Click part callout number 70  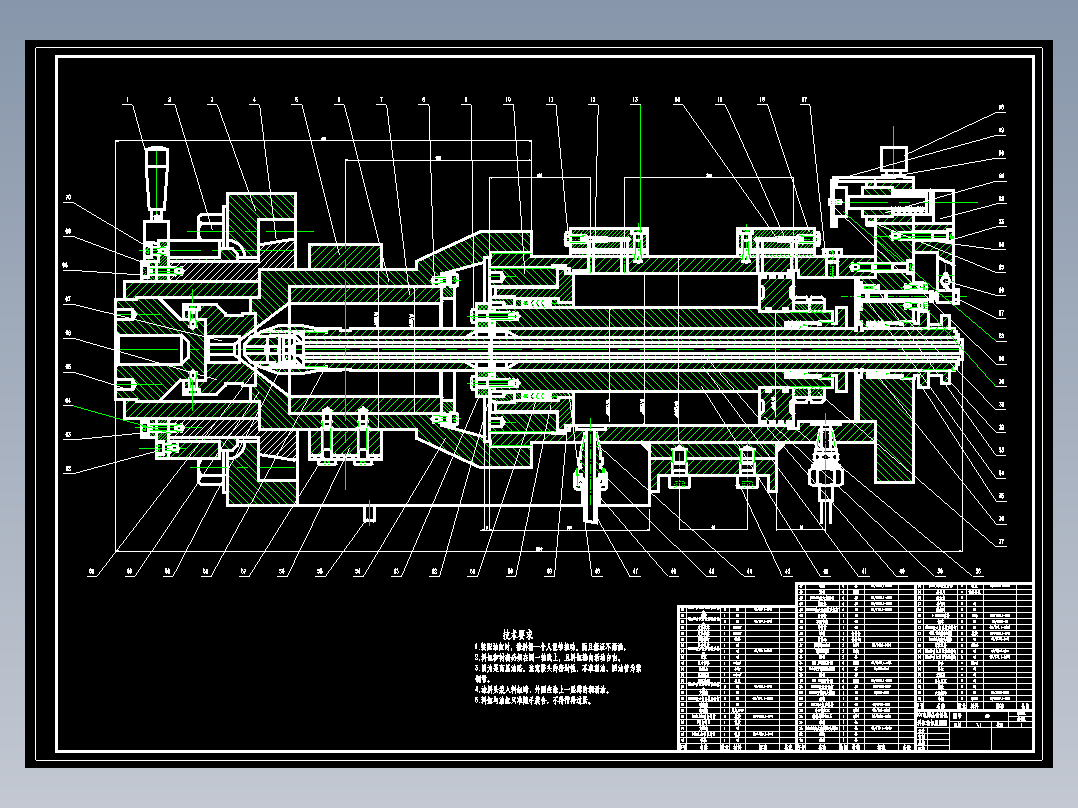(x=68, y=198)
